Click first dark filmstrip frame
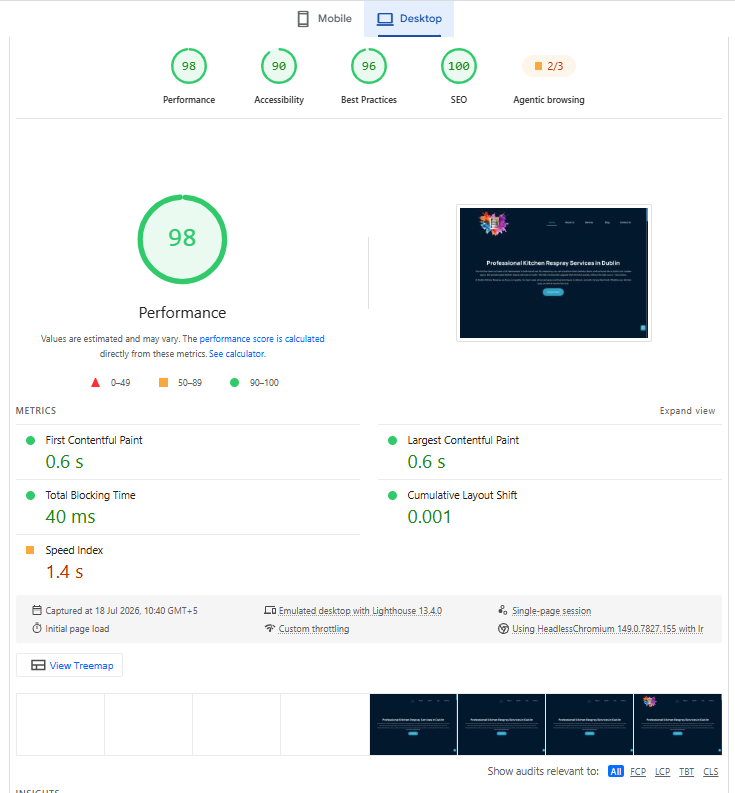735x793 pixels. (x=413, y=725)
